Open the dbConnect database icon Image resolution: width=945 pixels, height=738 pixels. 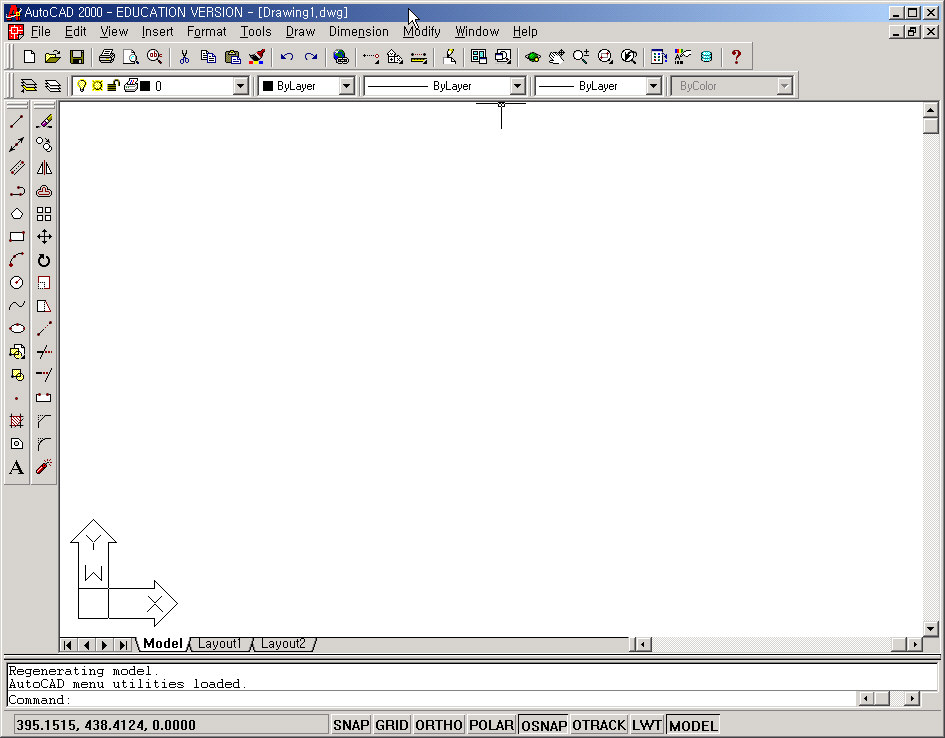706,57
